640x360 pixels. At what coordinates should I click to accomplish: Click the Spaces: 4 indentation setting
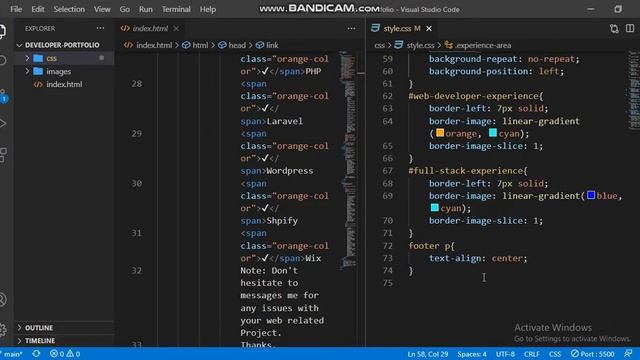pos(472,354)
